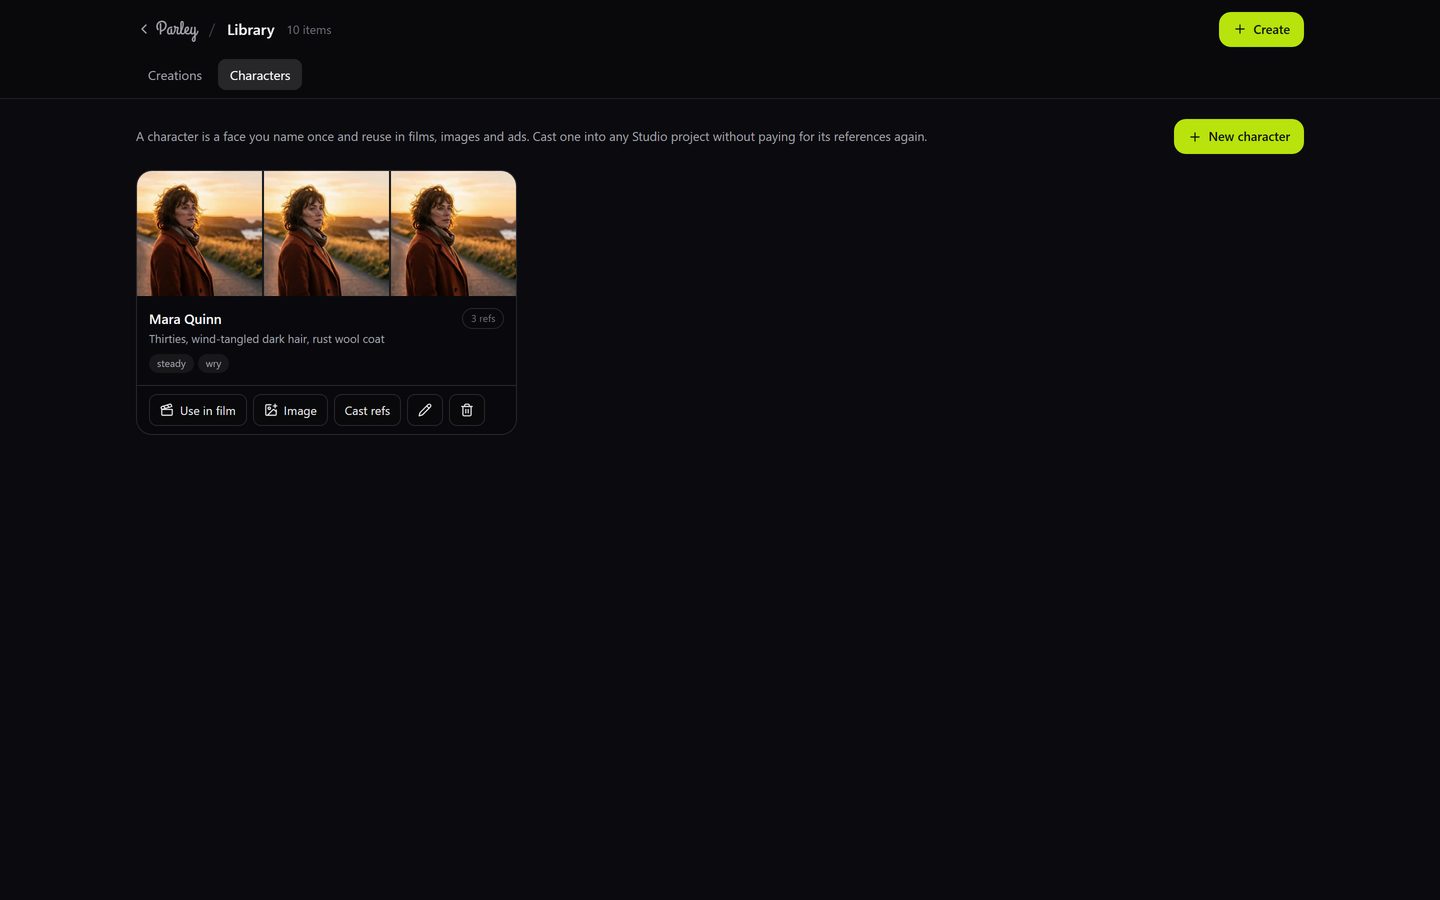The width and height of the screenshot is (1440, 900).
Task: Click the New character button
Action: [1239, 136]
